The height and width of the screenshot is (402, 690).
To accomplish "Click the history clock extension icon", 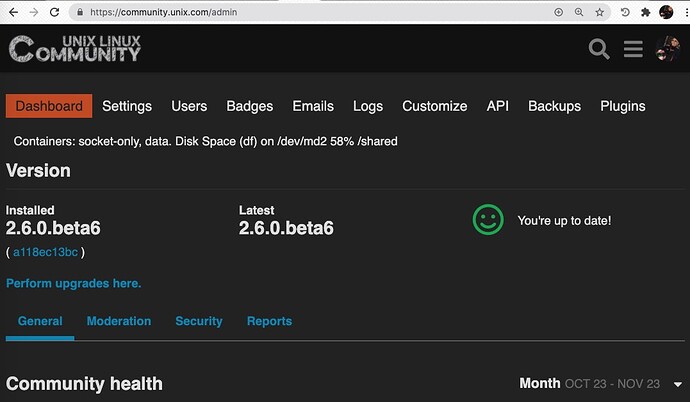I will click(x=625, y=12).
